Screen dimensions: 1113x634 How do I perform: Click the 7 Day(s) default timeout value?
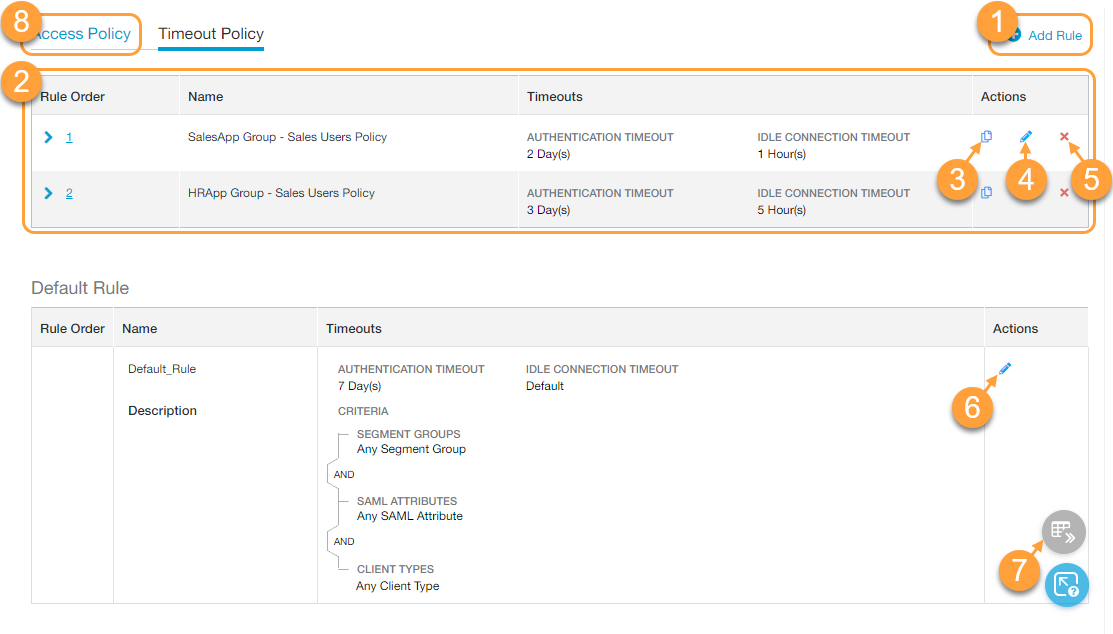[359, 386]
